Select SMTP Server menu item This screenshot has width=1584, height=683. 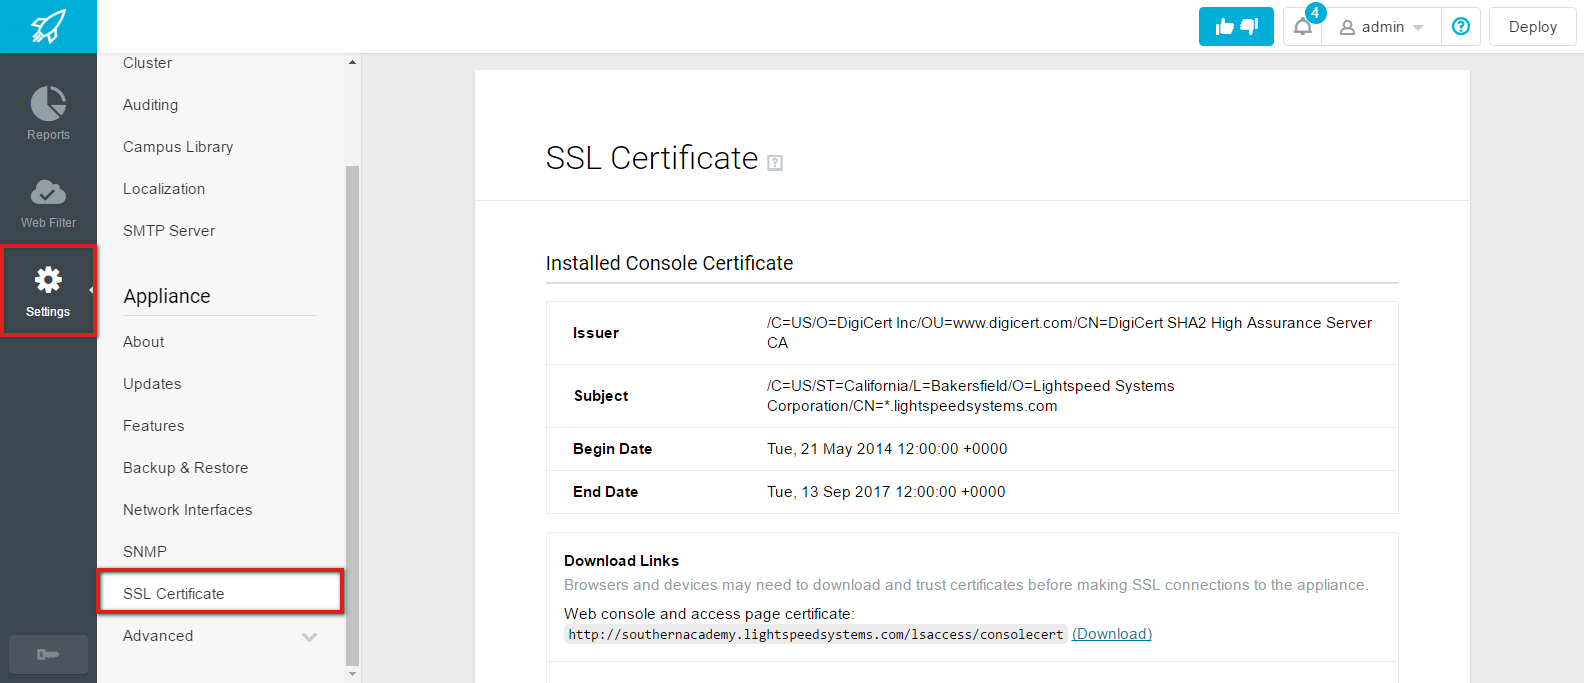tap(169, 231)
